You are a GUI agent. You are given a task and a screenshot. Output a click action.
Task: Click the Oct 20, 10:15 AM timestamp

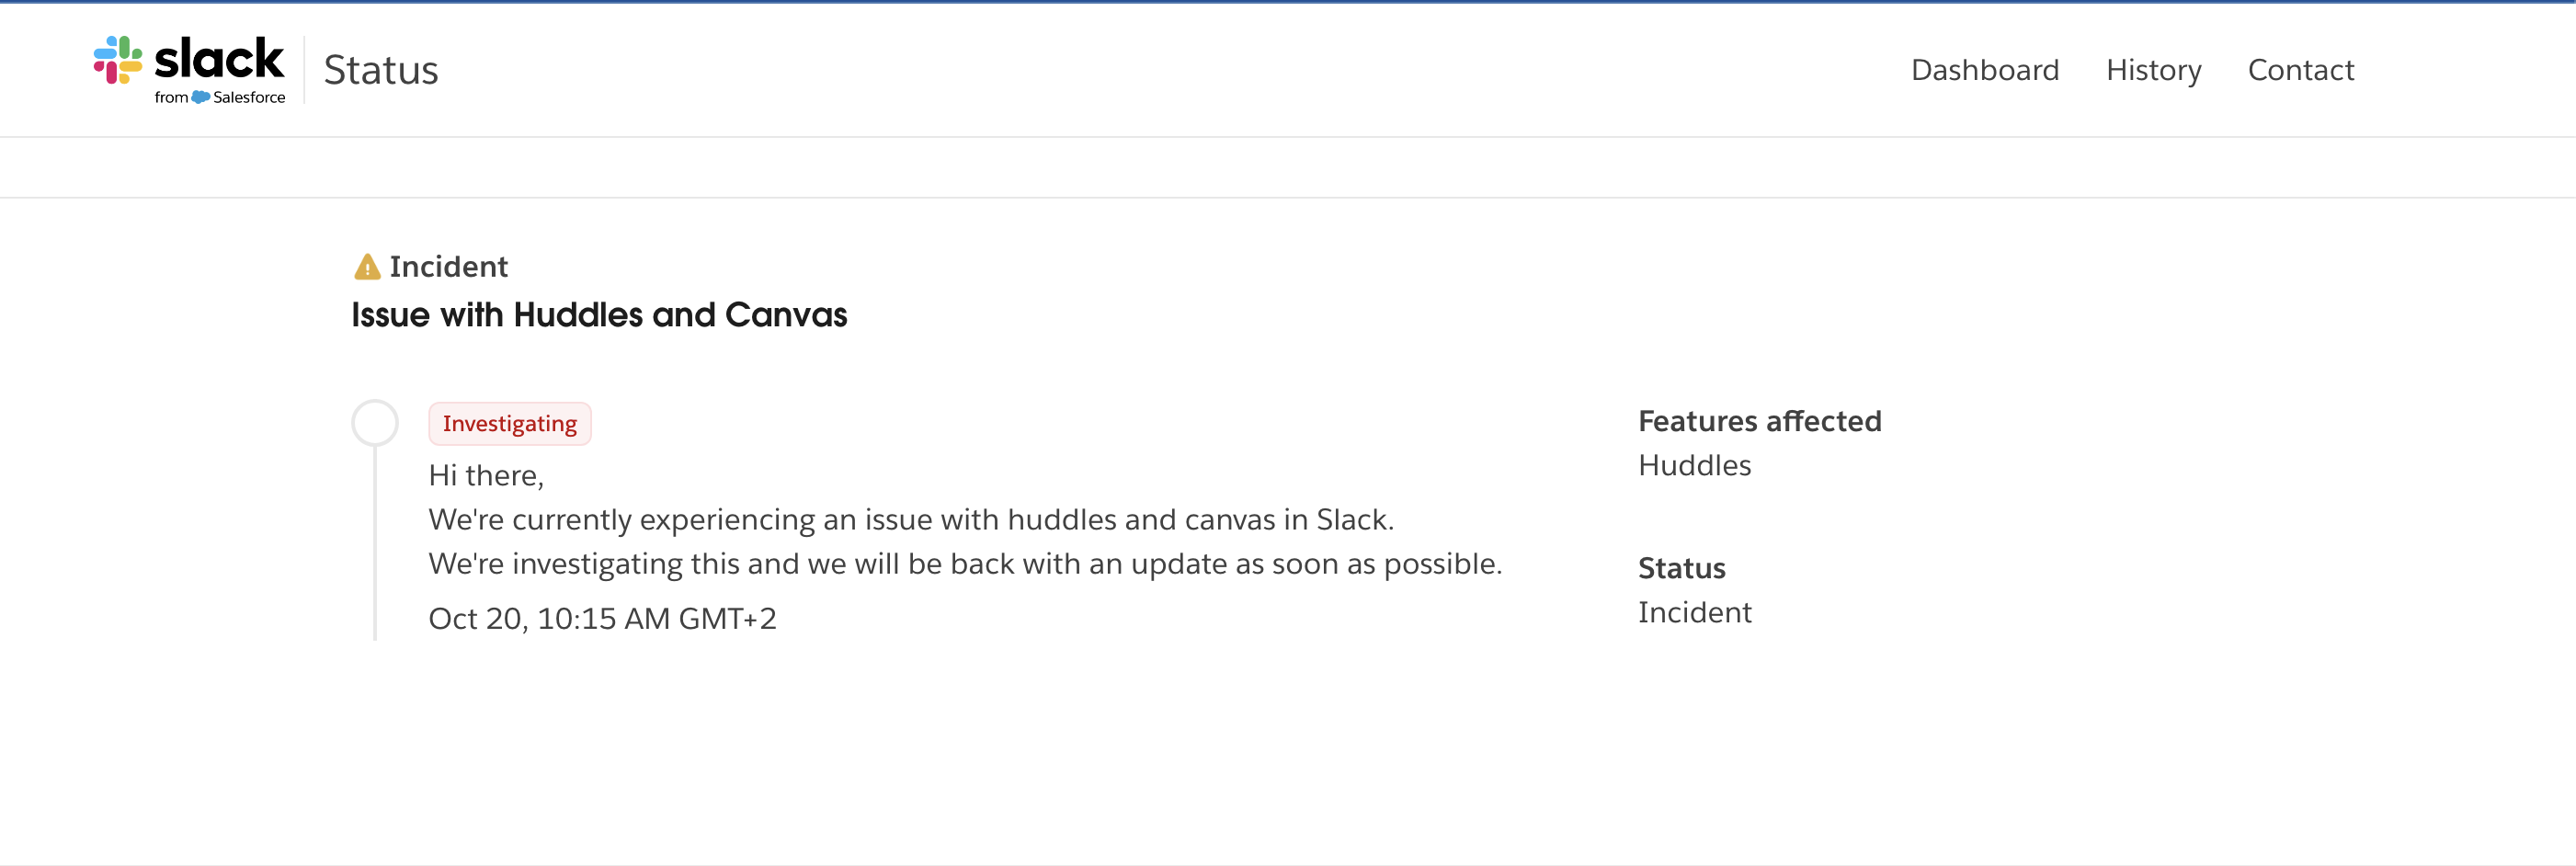(x=602, y=619)
